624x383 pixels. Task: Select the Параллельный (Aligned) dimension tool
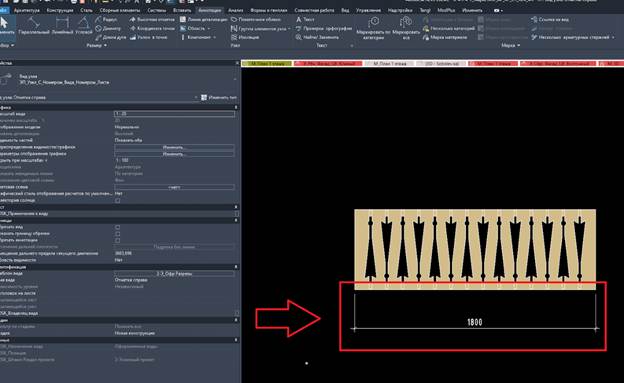click(34, 25)
